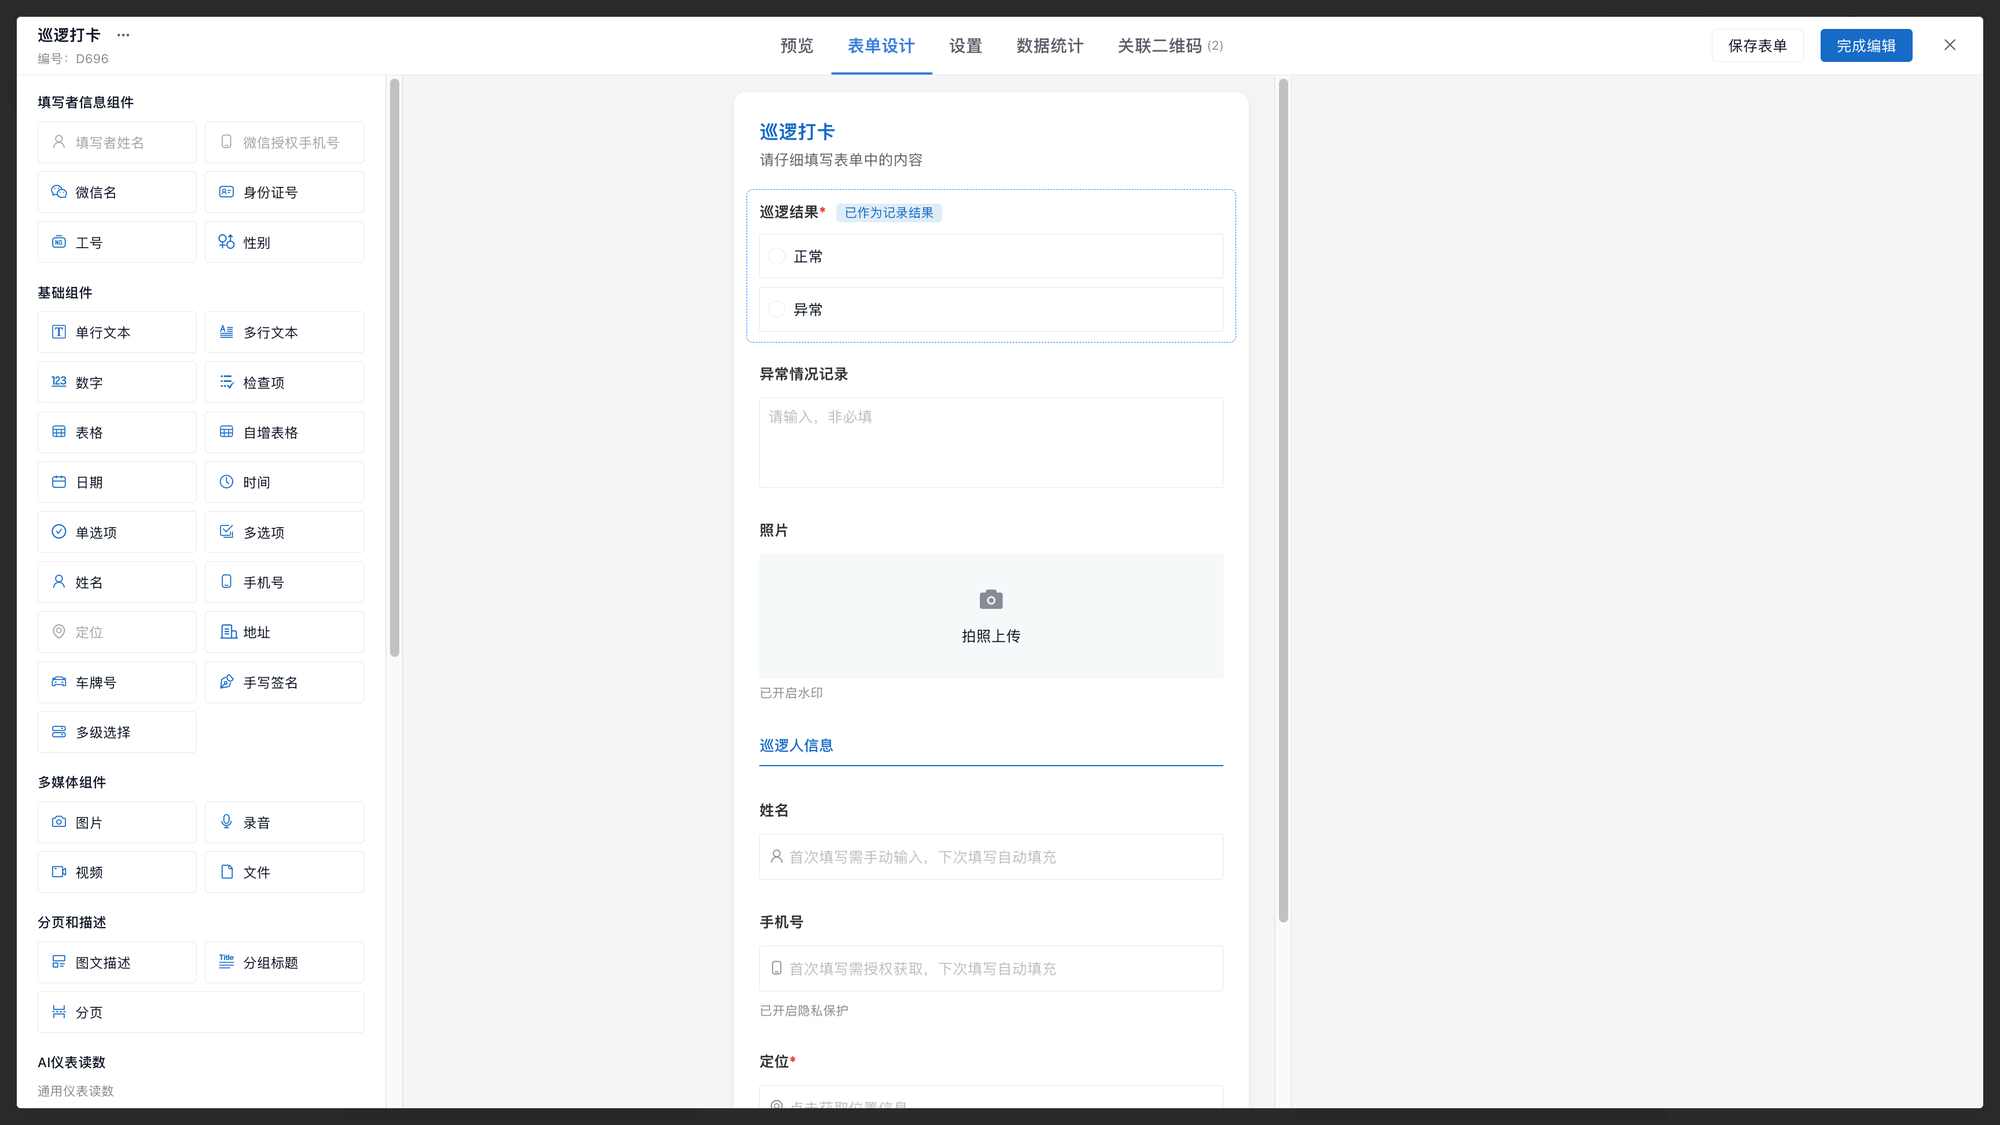Add the 检查项 component
The image size is (2000, 1125).
(284, 382)
